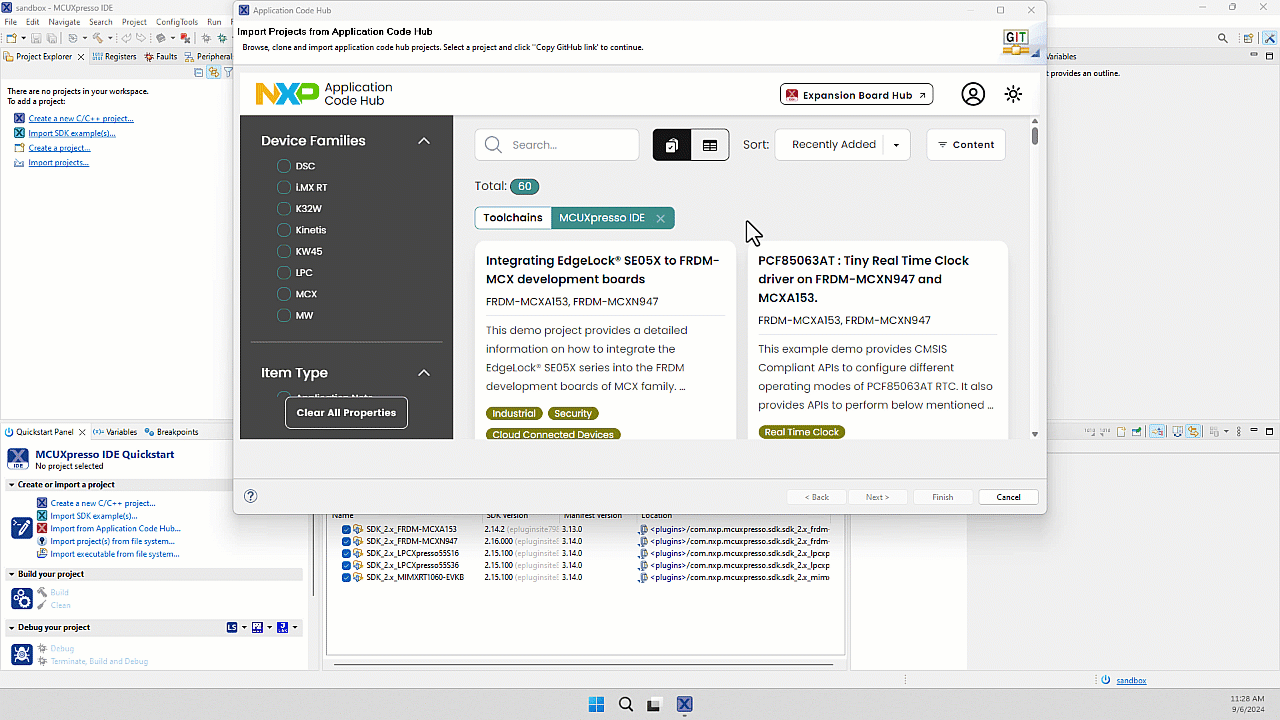Viewport: 1280px width, 720px height.
Task: Click the Terminate red icon in IDE toolbar
Action: [x=185, y=38]
